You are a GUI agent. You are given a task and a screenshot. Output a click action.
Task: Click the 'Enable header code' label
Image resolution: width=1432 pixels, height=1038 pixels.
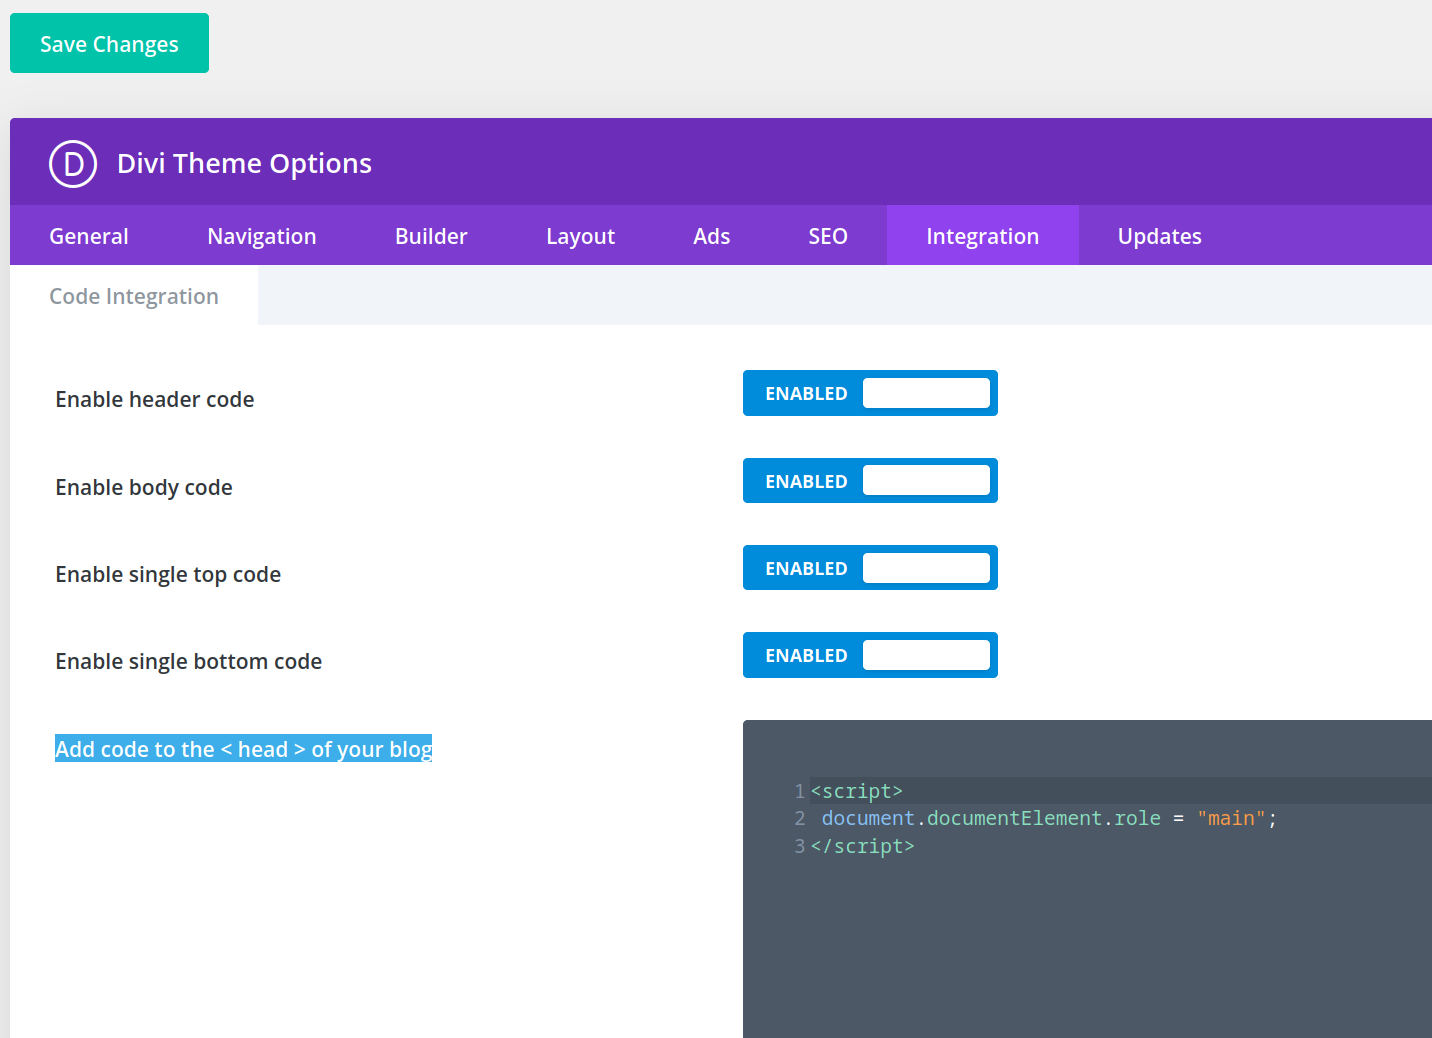155,399
